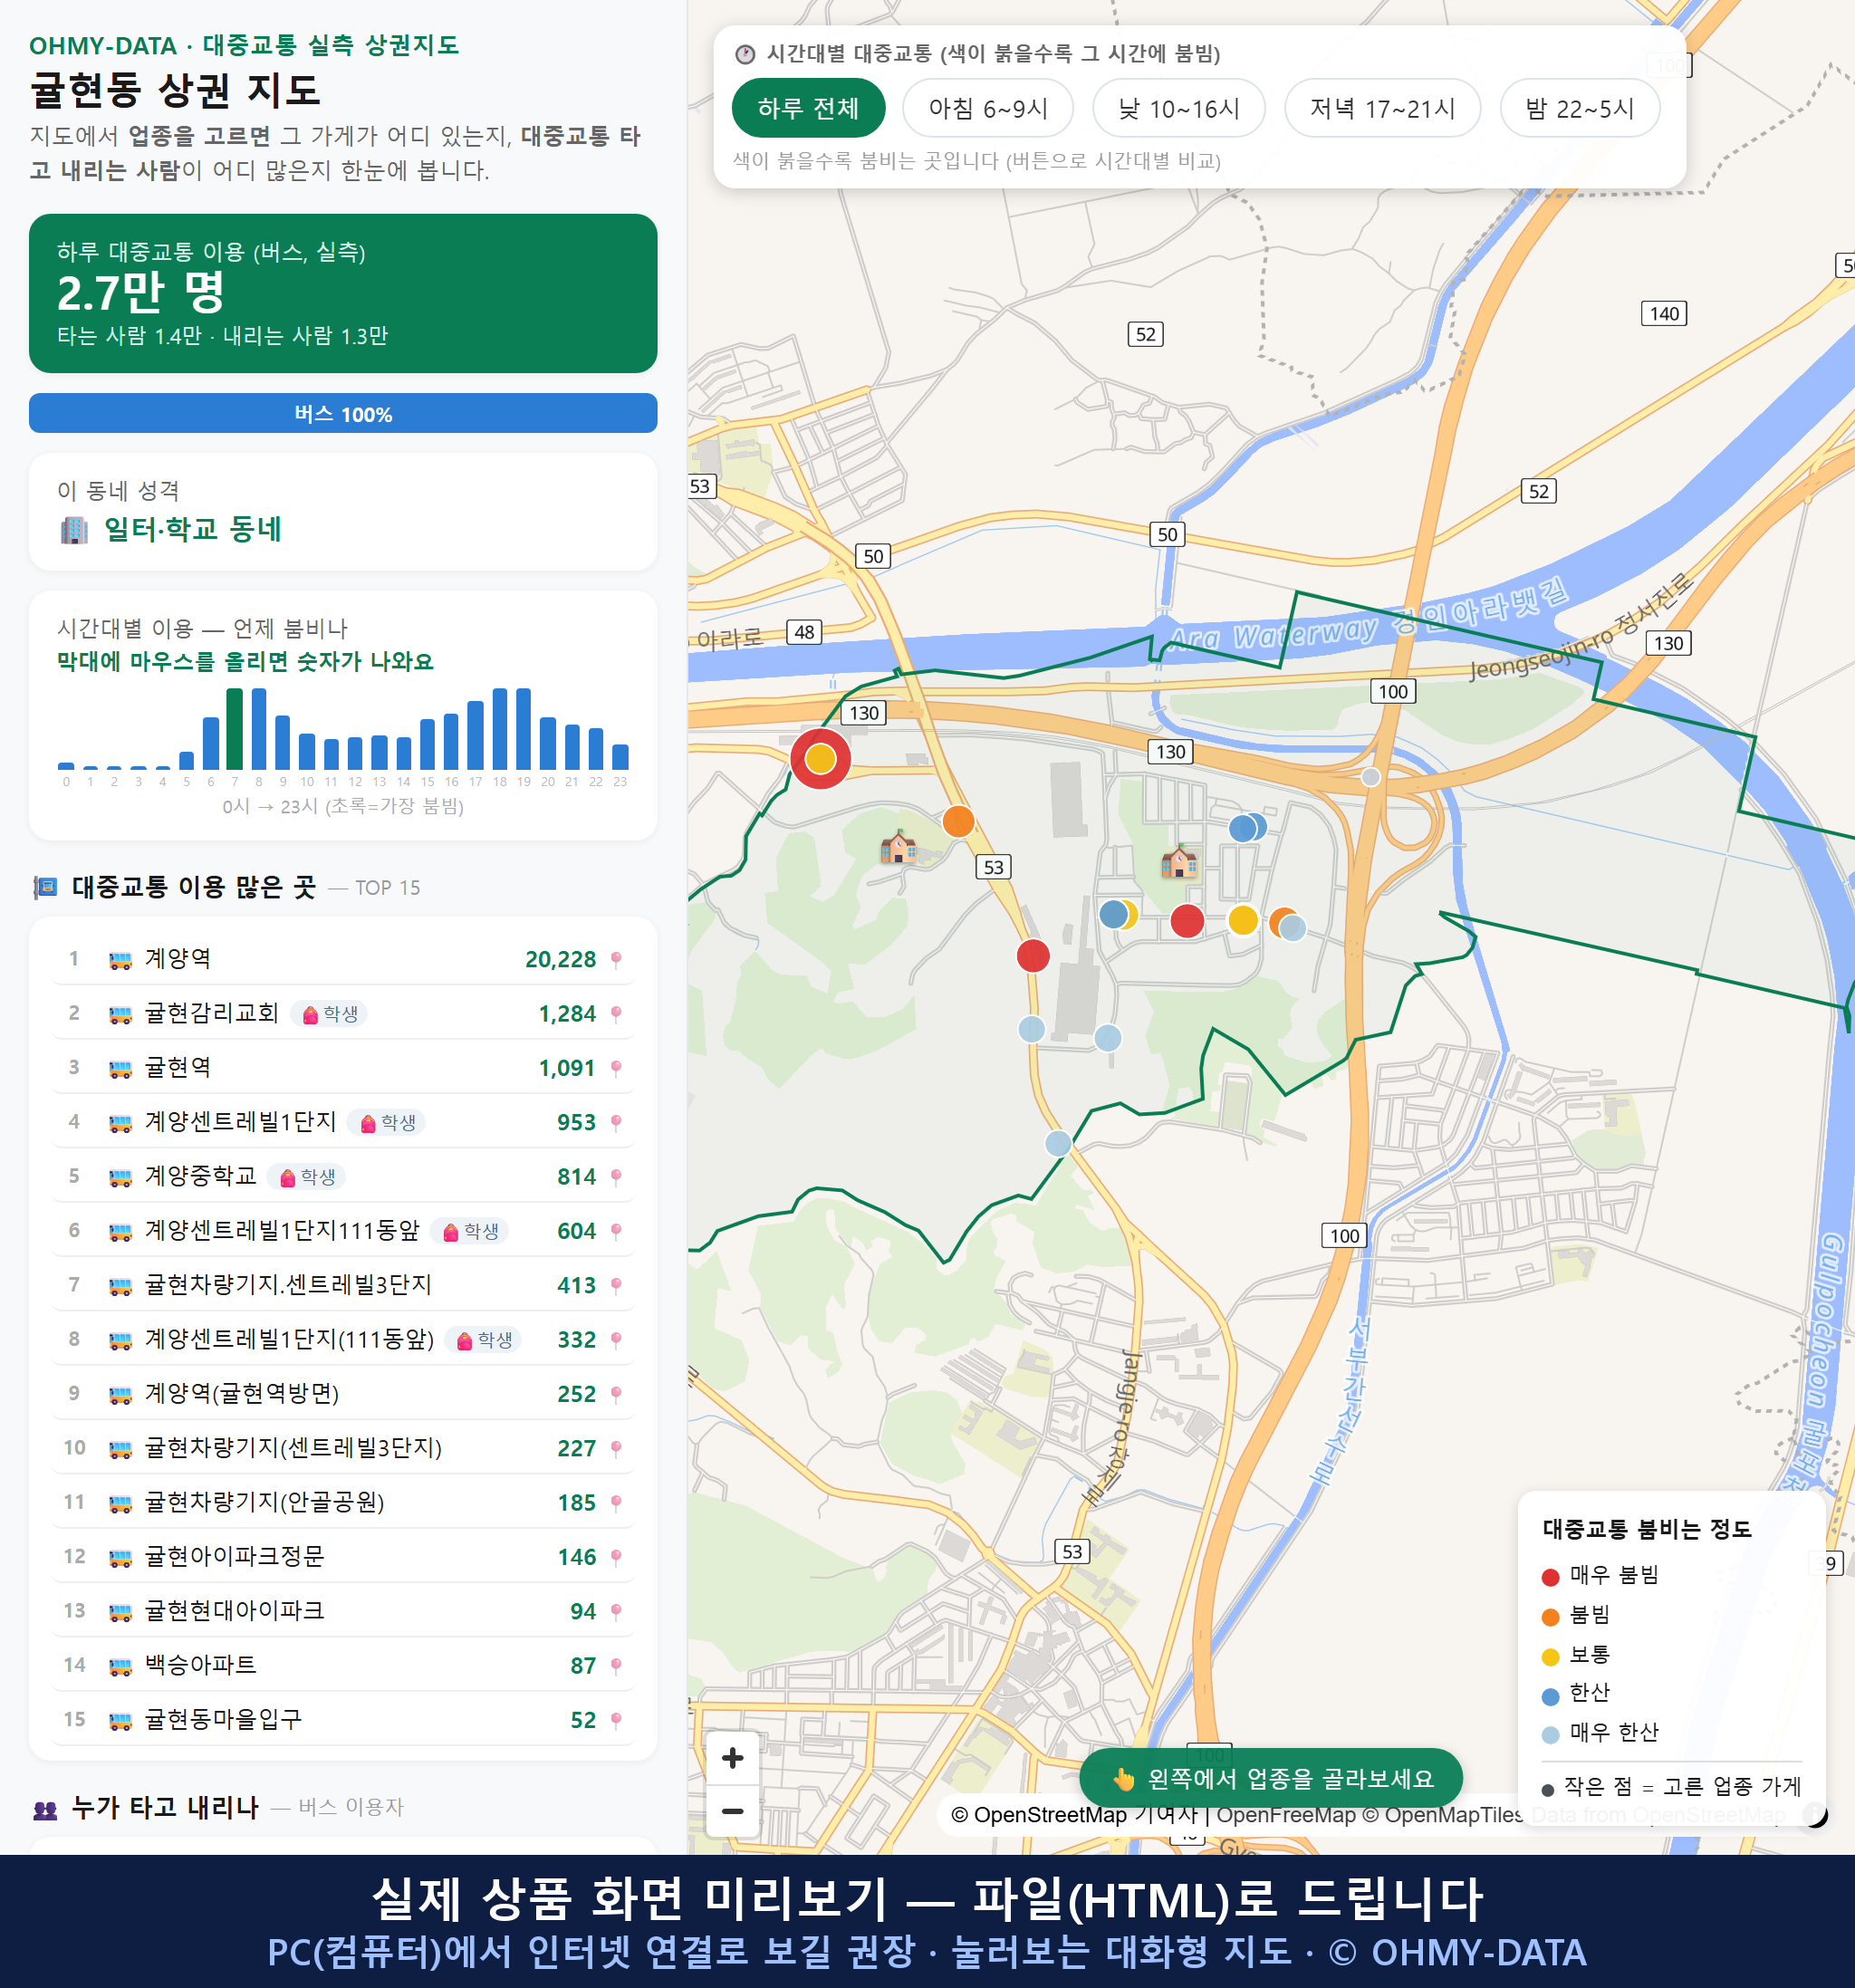The image size is (1855, 1988).
Task: Click the 버스 100% share bar
Action: pos(343,413)
